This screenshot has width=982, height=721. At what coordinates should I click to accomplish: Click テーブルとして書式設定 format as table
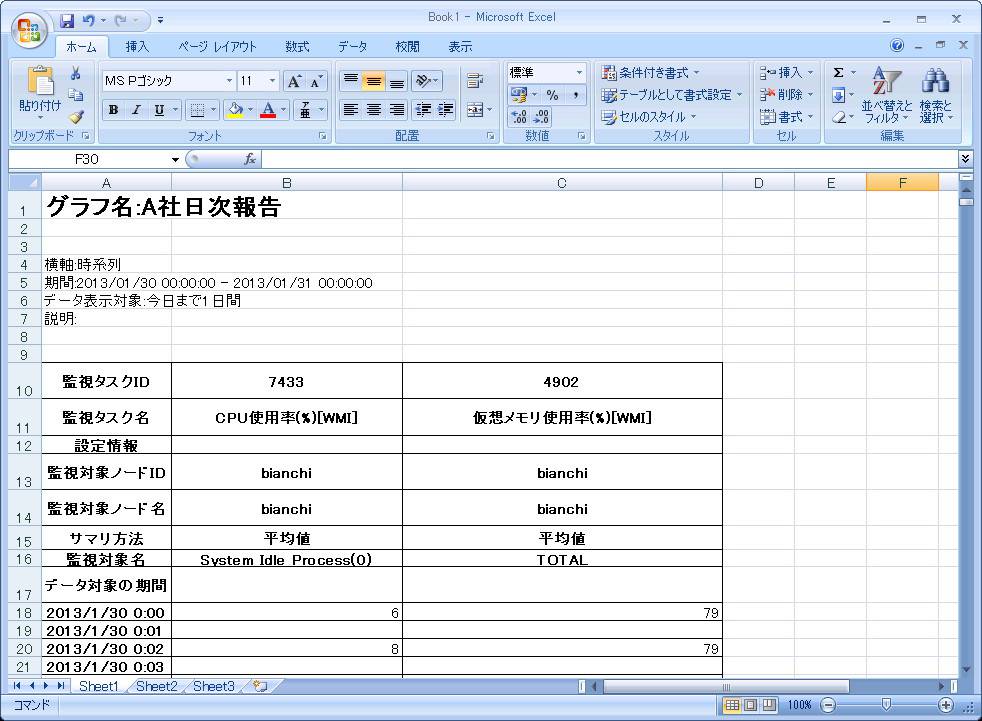671,95
